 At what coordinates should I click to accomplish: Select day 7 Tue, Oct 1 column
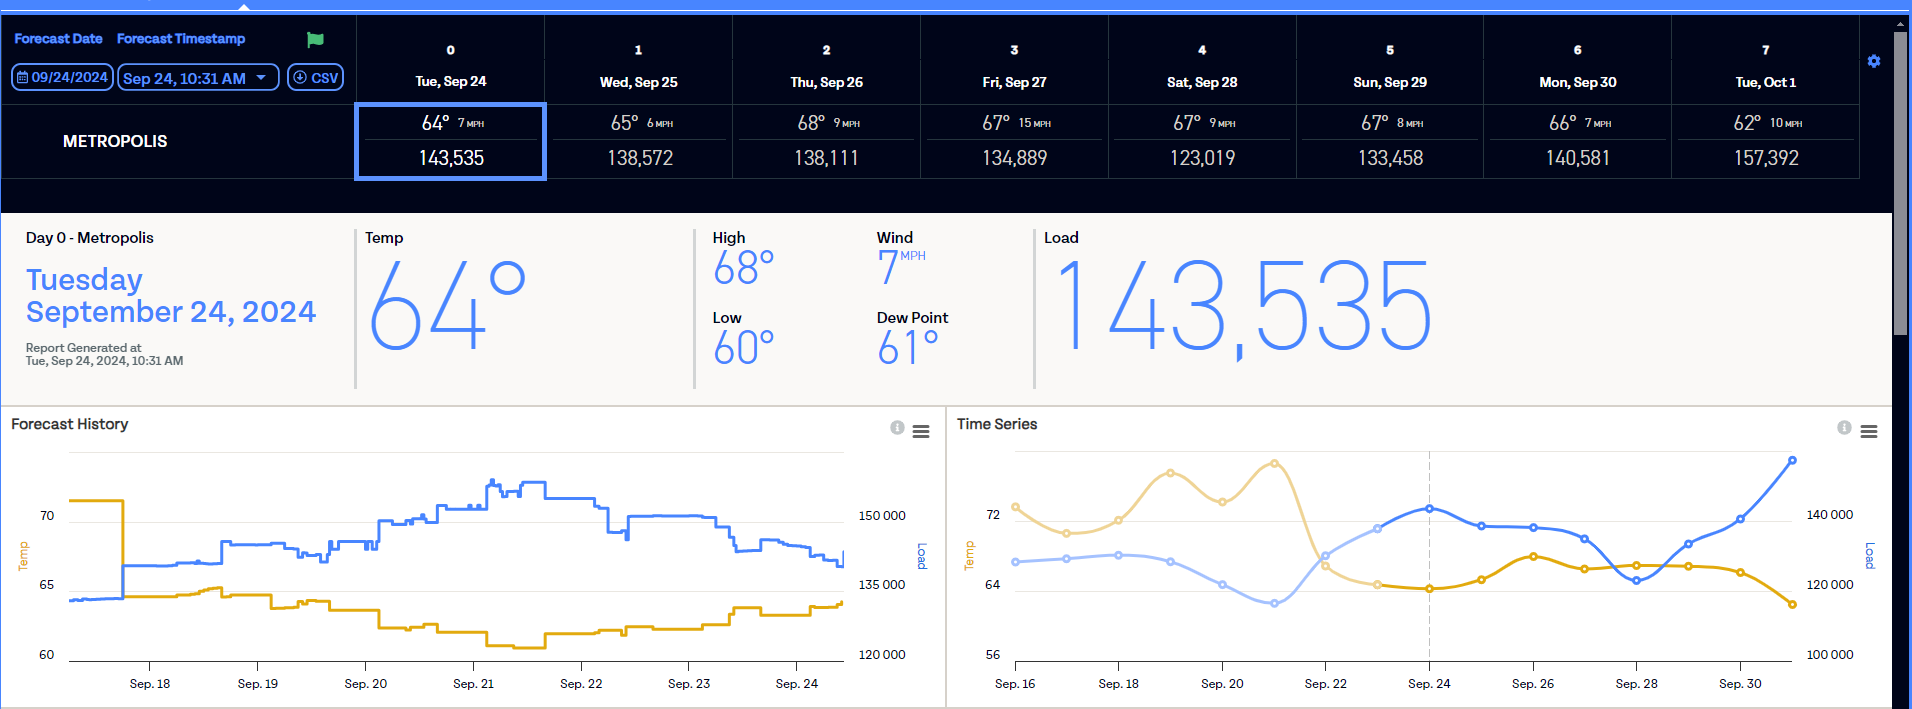pos(1766,61)
